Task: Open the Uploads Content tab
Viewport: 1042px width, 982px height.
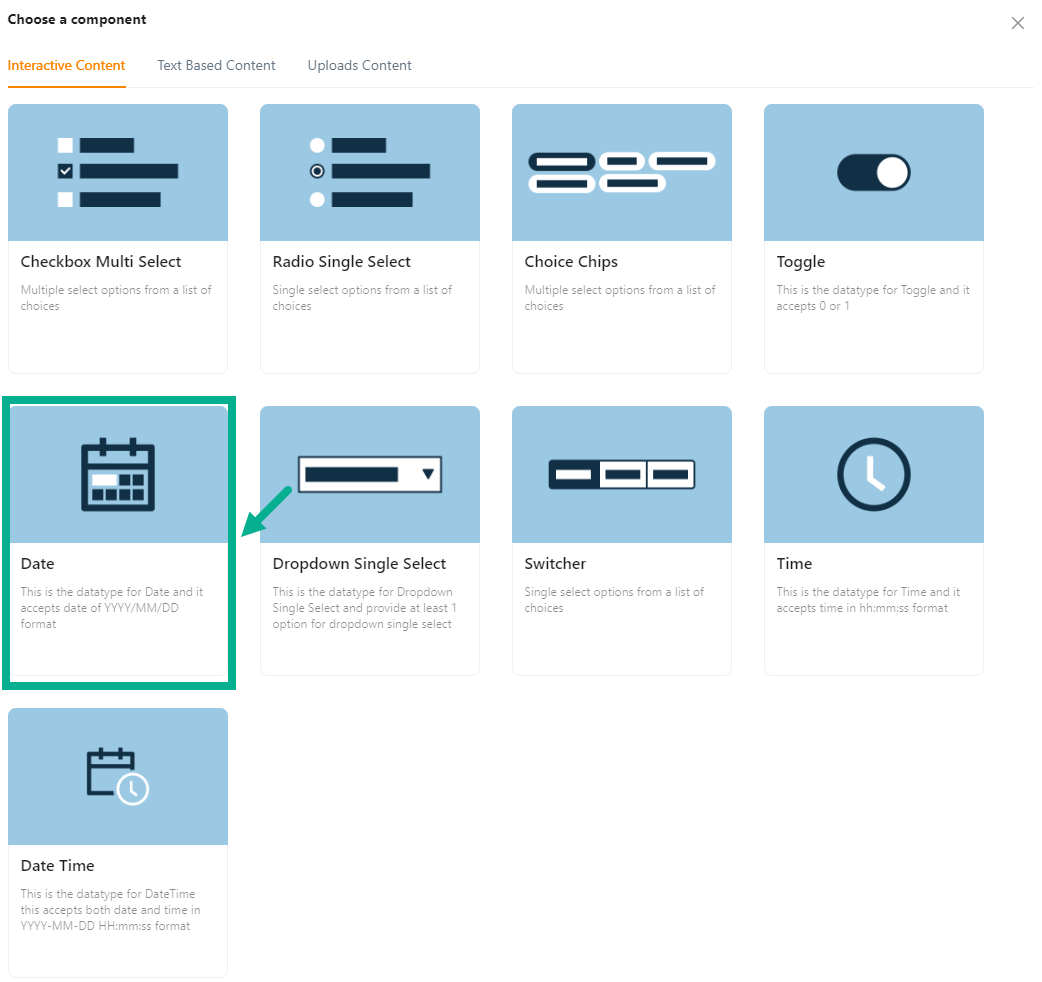Action: [x=359, y=66]
